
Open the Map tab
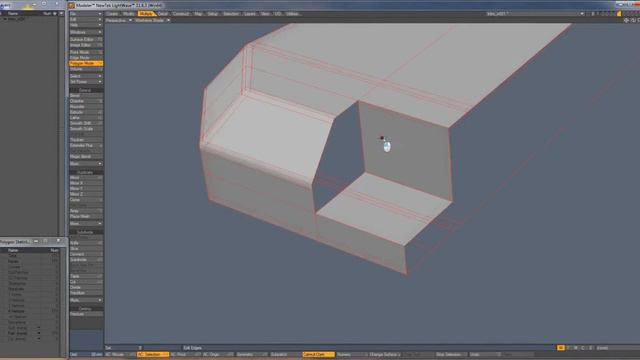point(198,14)
